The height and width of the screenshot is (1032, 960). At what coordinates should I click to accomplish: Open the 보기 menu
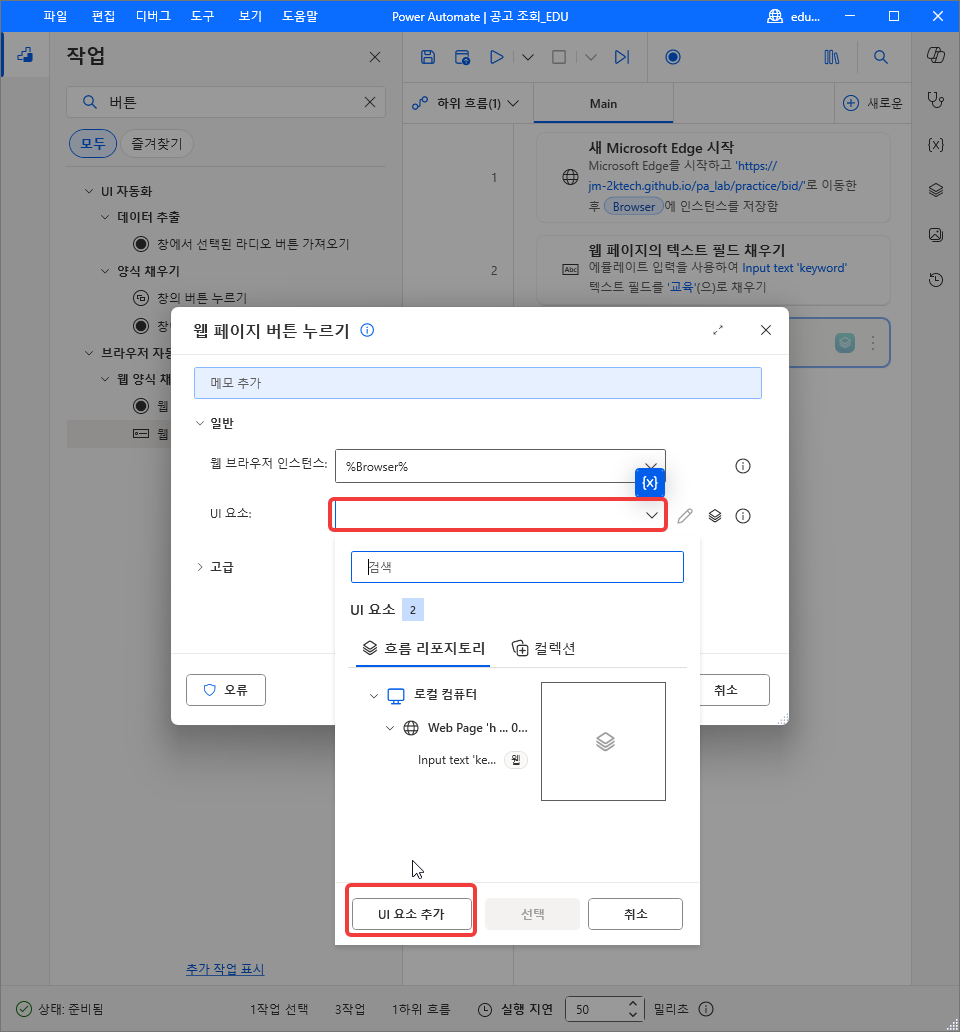(x=250, y=16)
